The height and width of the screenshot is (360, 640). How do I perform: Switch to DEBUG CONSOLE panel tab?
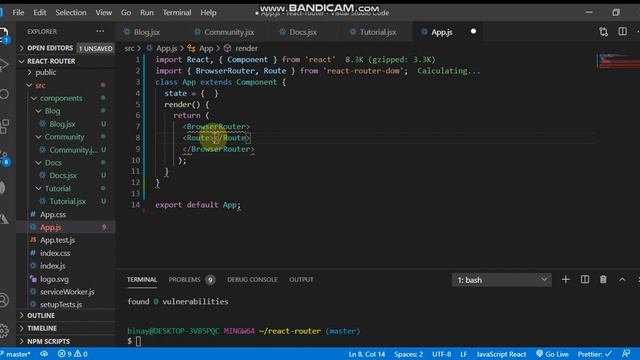coord(252,280)
